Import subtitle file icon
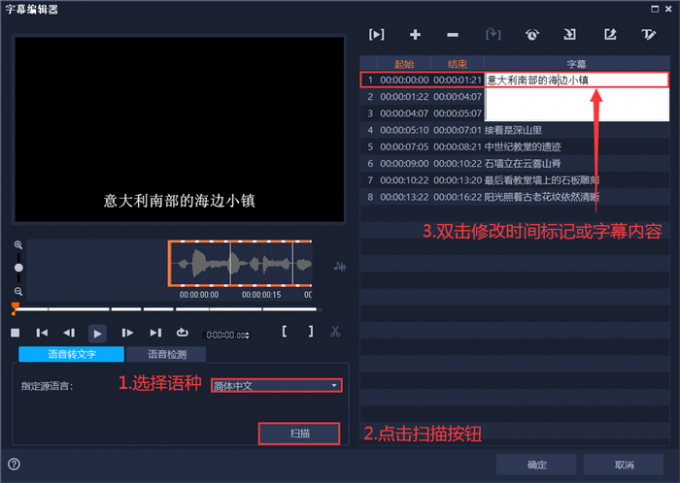Image resolution: width=680 pixels, height=483 pixels. point(569,34)
